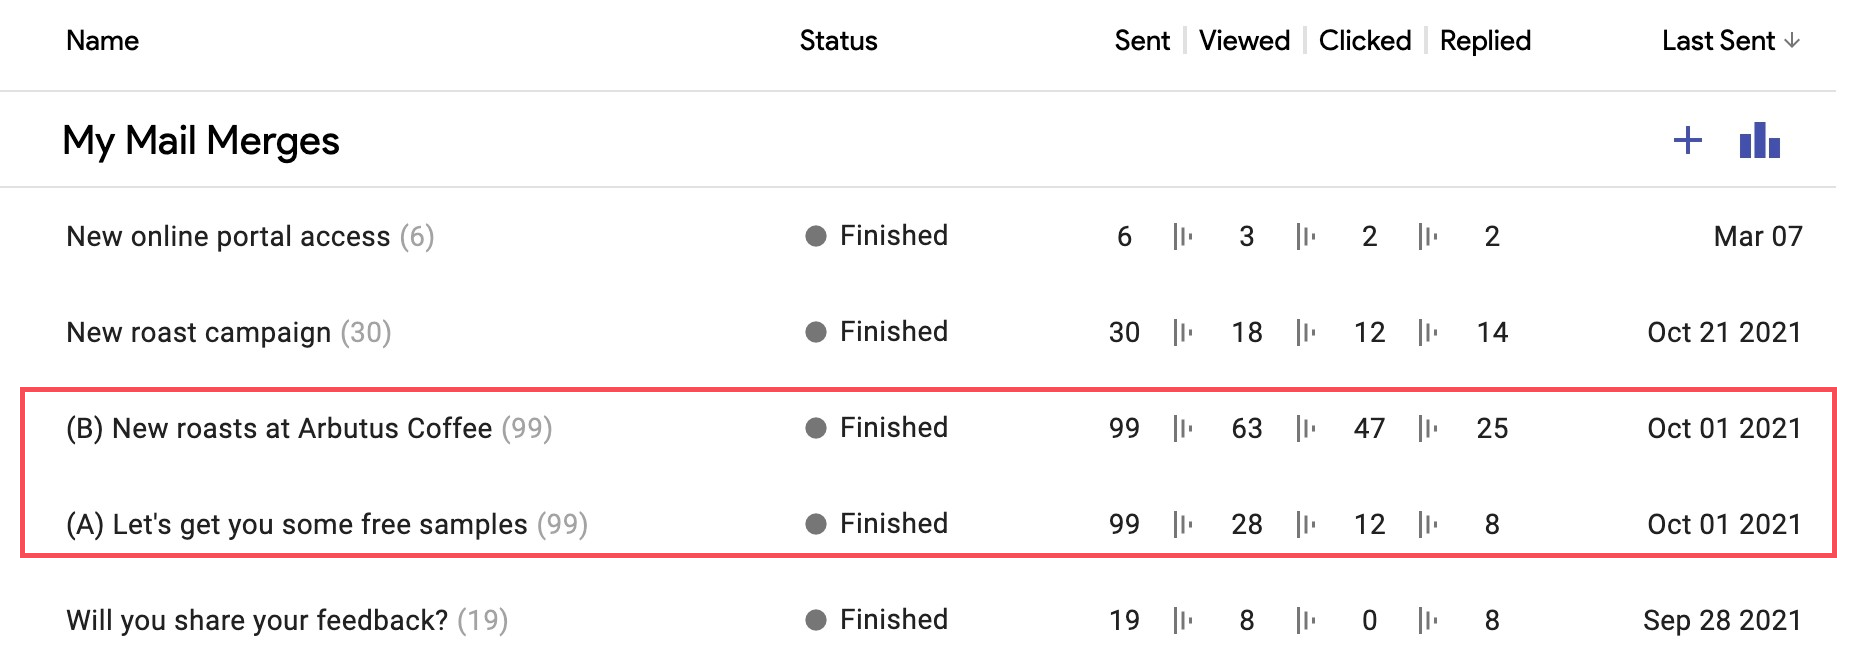Click the Finished status dot on (A) Let's get you some free samples

point(817,523)
